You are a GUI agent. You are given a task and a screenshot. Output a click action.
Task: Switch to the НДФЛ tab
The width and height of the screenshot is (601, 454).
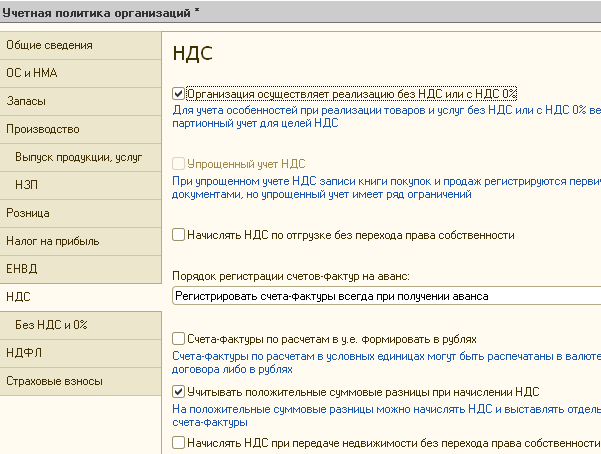coord(80,353)
